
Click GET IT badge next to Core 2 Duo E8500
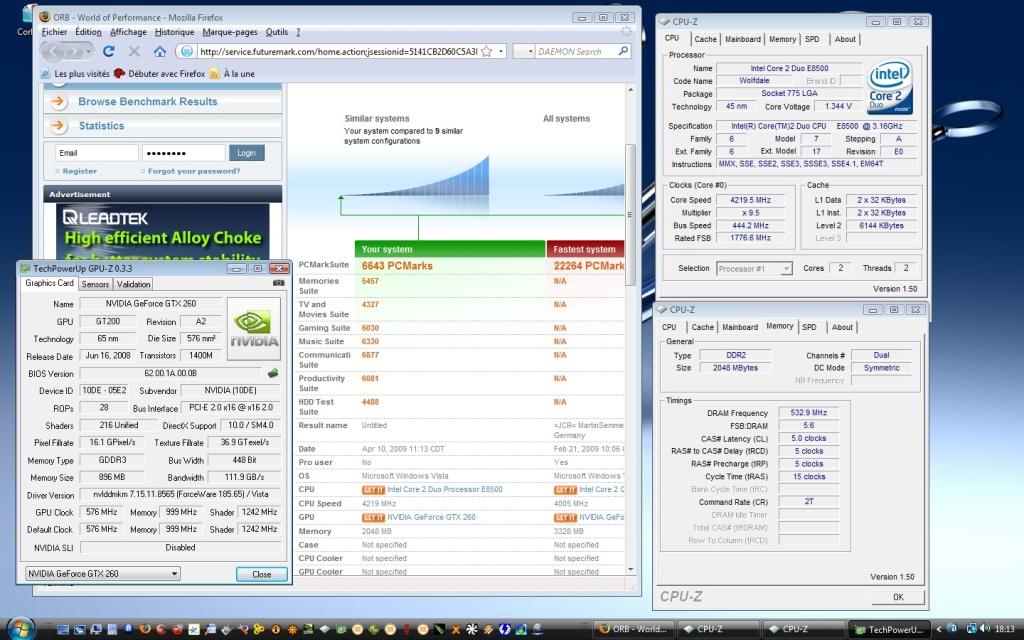coord(373,490)
